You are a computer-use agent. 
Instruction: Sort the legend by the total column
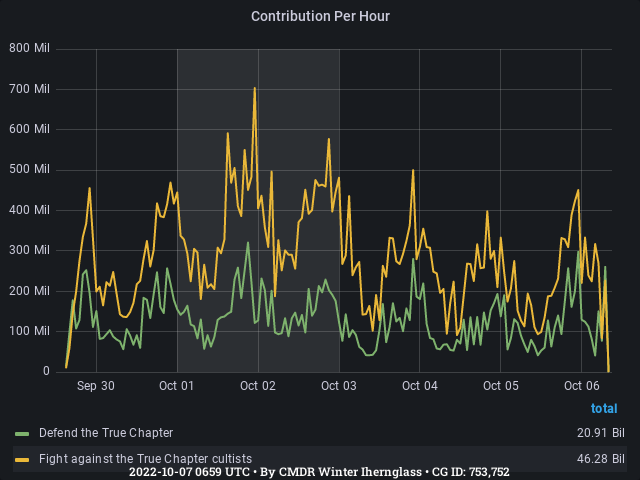pos(603,408)
